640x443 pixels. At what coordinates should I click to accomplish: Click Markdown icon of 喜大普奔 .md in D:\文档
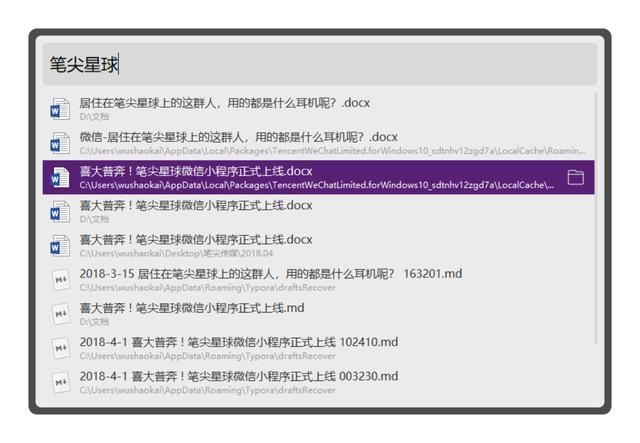click(61, 314)
